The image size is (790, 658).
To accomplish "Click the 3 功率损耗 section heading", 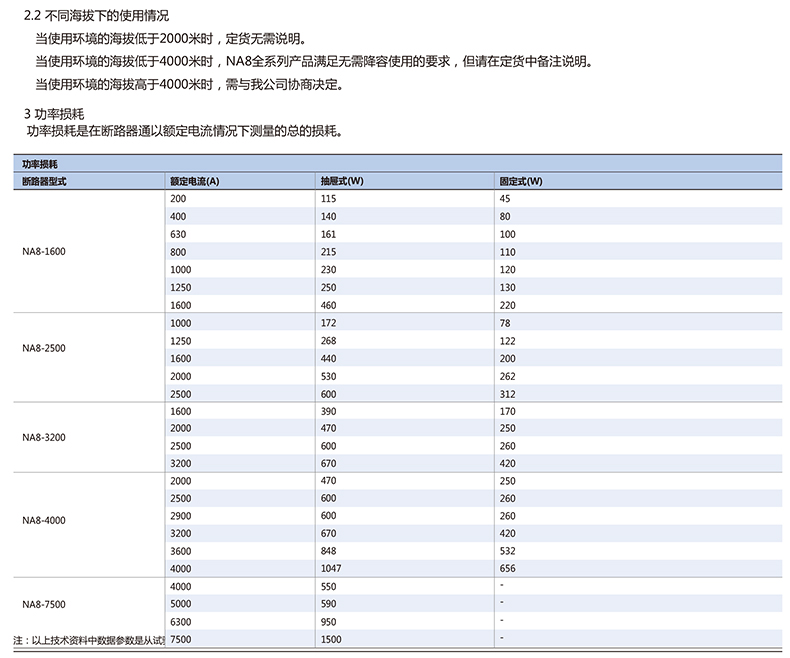I will (x=57, y=114).
